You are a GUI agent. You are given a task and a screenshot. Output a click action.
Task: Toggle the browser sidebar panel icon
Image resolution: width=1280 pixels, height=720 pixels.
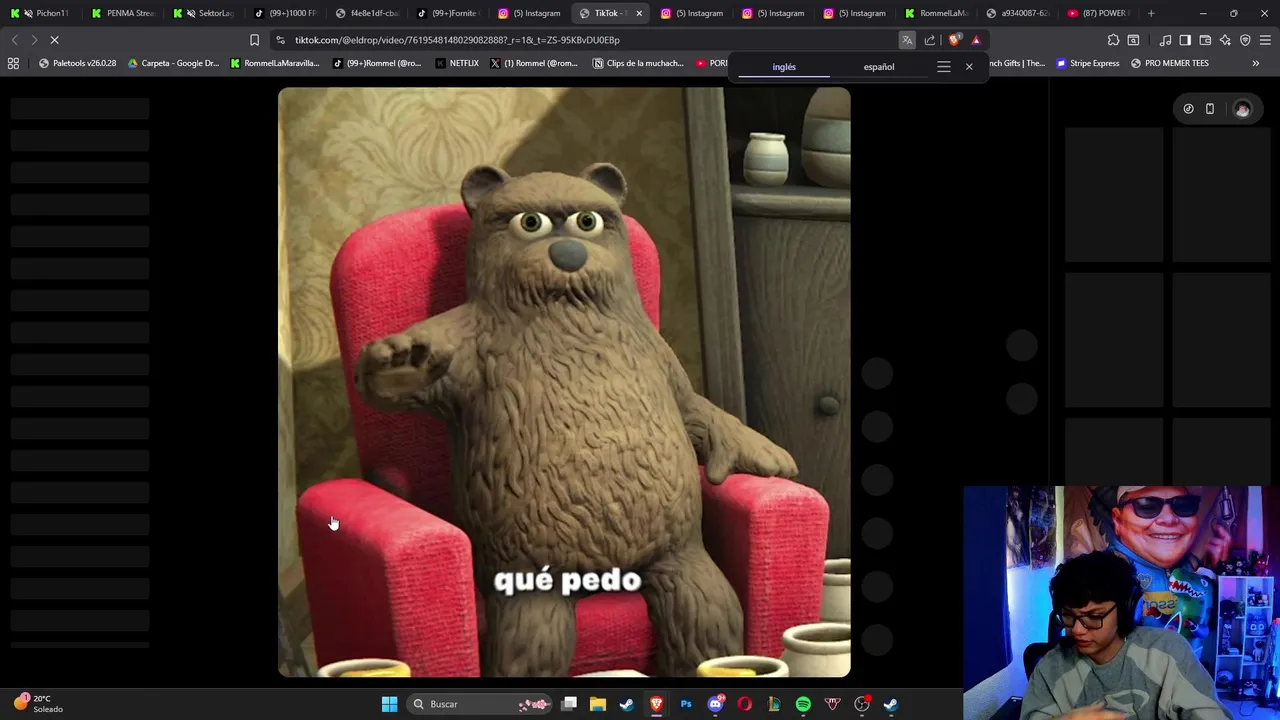(1185, 40)
